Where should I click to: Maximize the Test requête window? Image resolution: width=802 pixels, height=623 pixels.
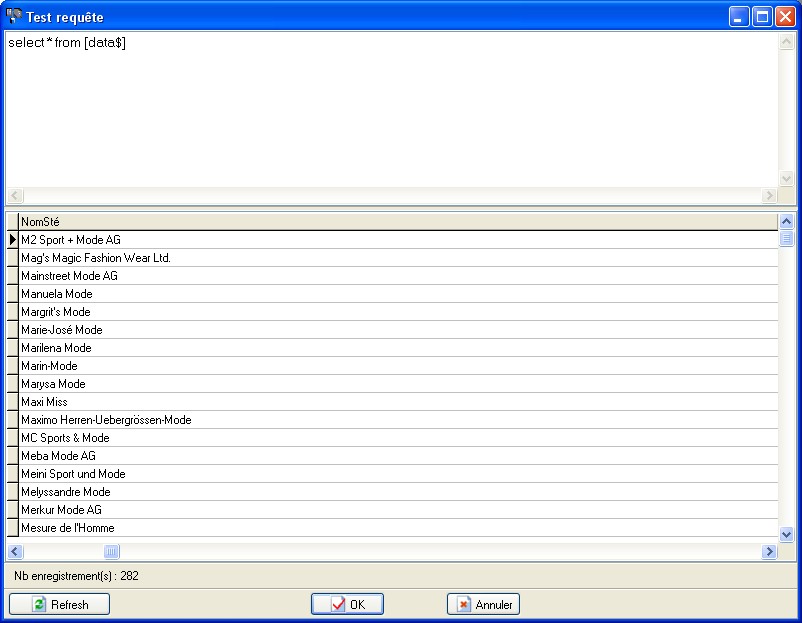point(762,17)
